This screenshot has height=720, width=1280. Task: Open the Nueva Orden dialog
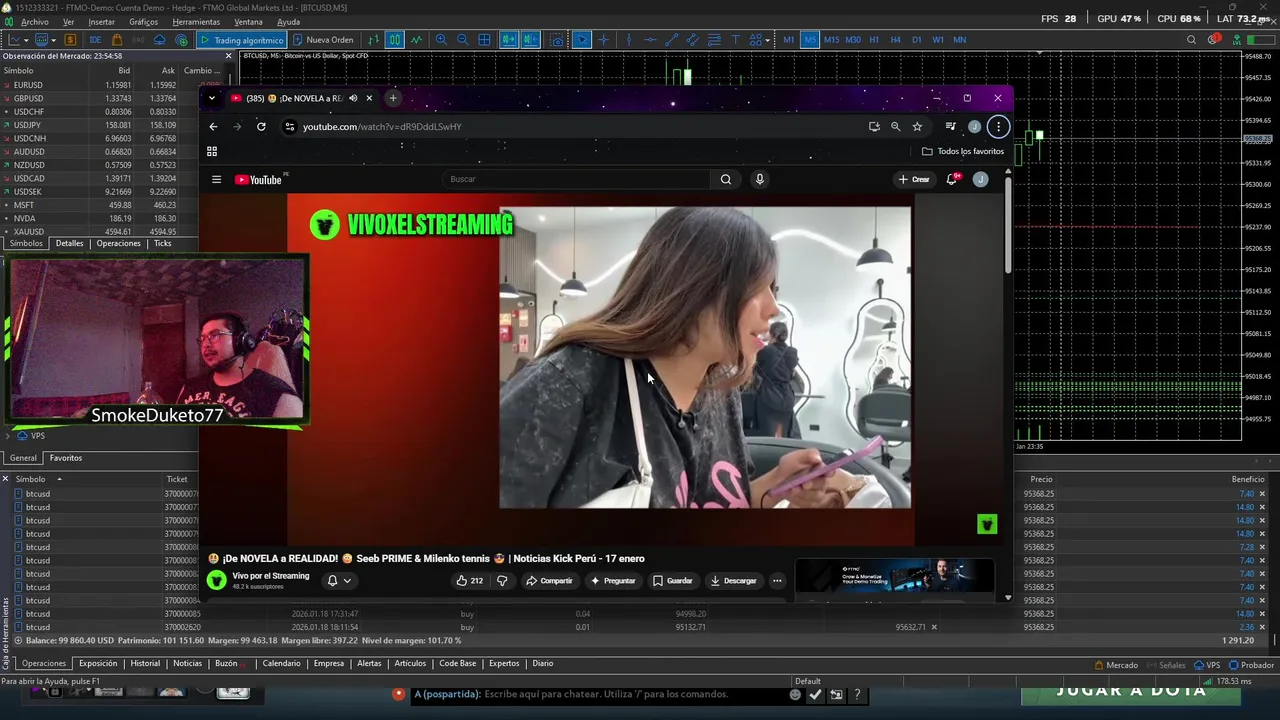pos(323,40)
